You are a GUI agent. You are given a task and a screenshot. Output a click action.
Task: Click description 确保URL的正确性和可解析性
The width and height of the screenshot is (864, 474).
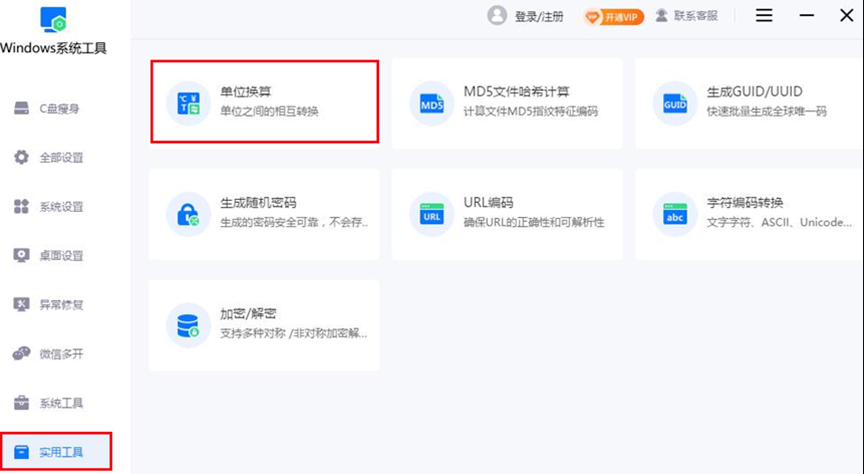[x=533, y=222]
